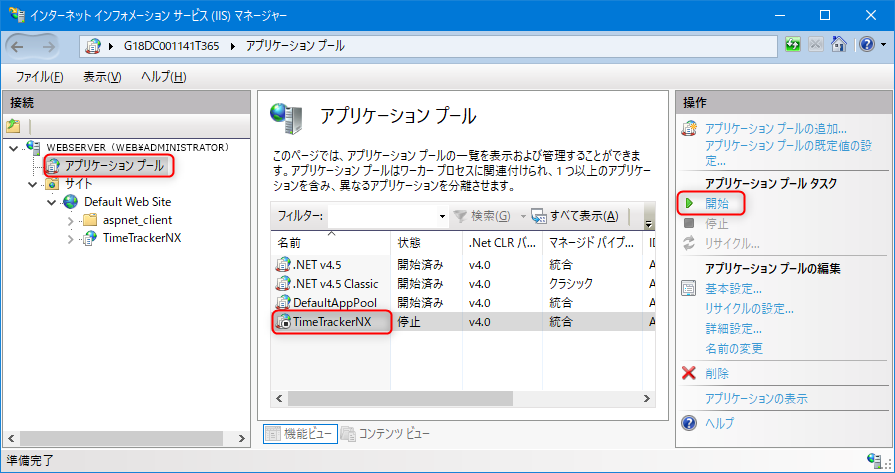Click the Forward navigation arrow
The image size is (895, 473).
click(x=48, y=47)
